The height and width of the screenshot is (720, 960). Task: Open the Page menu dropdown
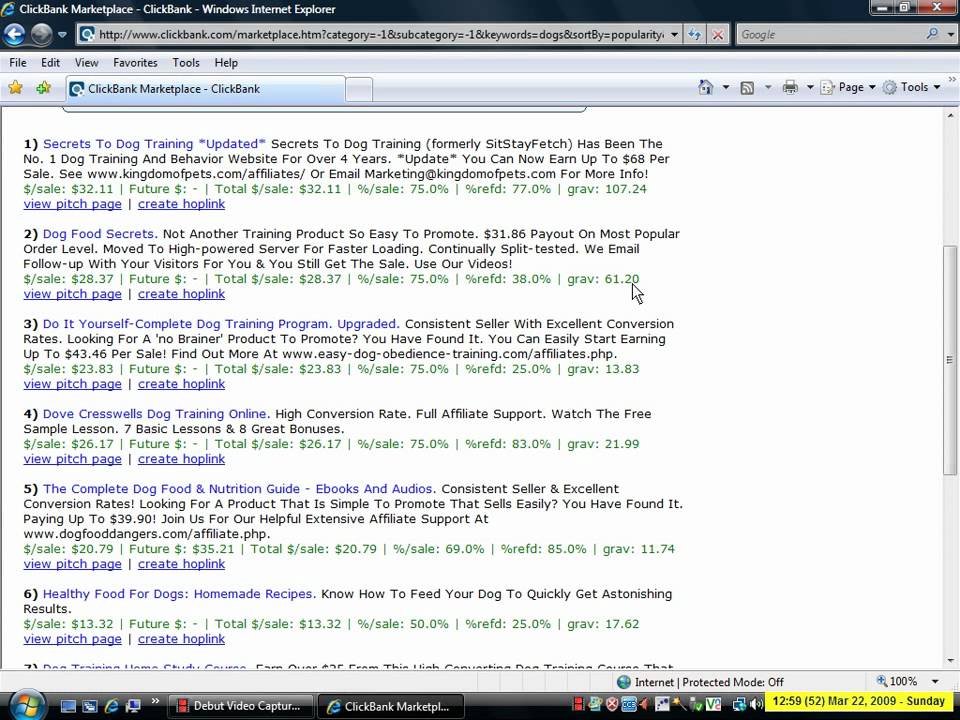coord(849,88)
